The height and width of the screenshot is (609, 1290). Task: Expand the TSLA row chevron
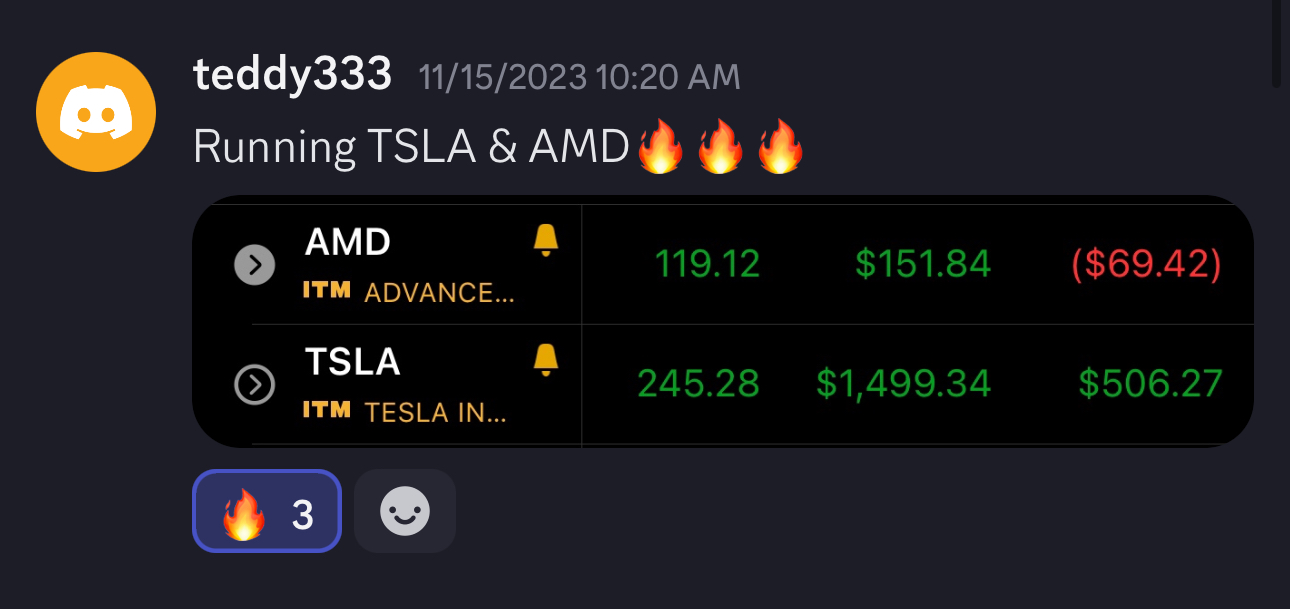(x=254, y=384)
